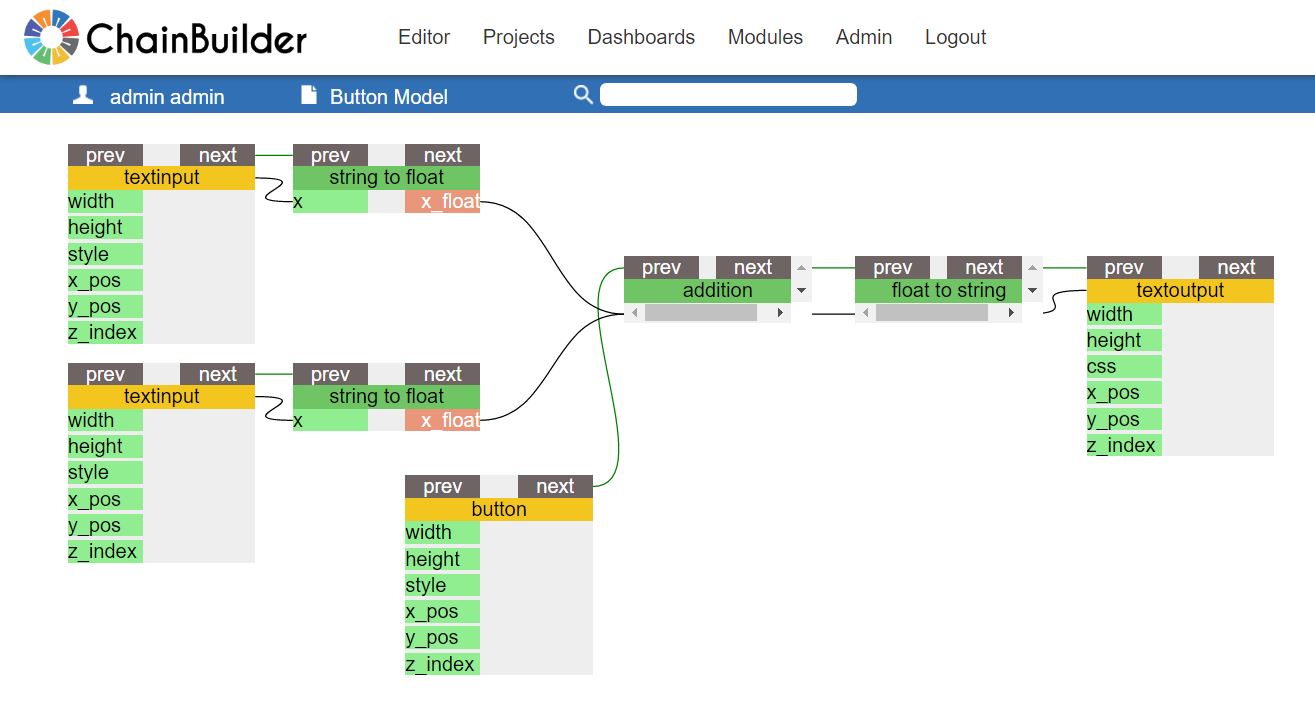
Task: Click the next port on the button node
Action: click(555, 486)
